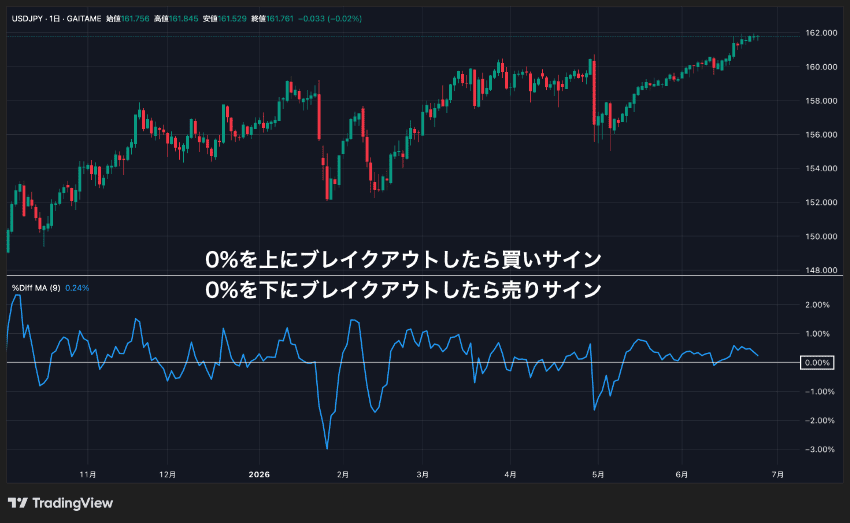Click the 7月 date axis label
Viewport: 850px width, 523px height.
point(777,474)
